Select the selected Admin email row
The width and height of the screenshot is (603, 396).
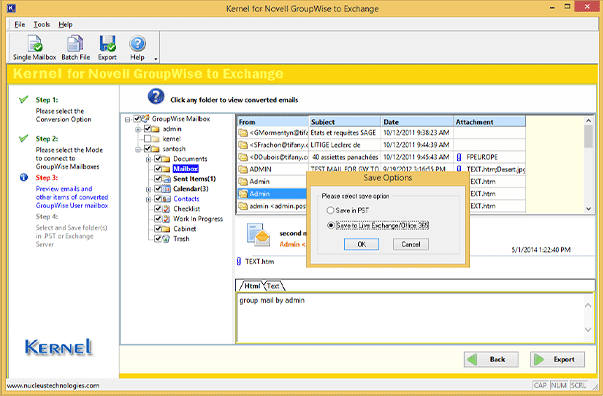272,194
